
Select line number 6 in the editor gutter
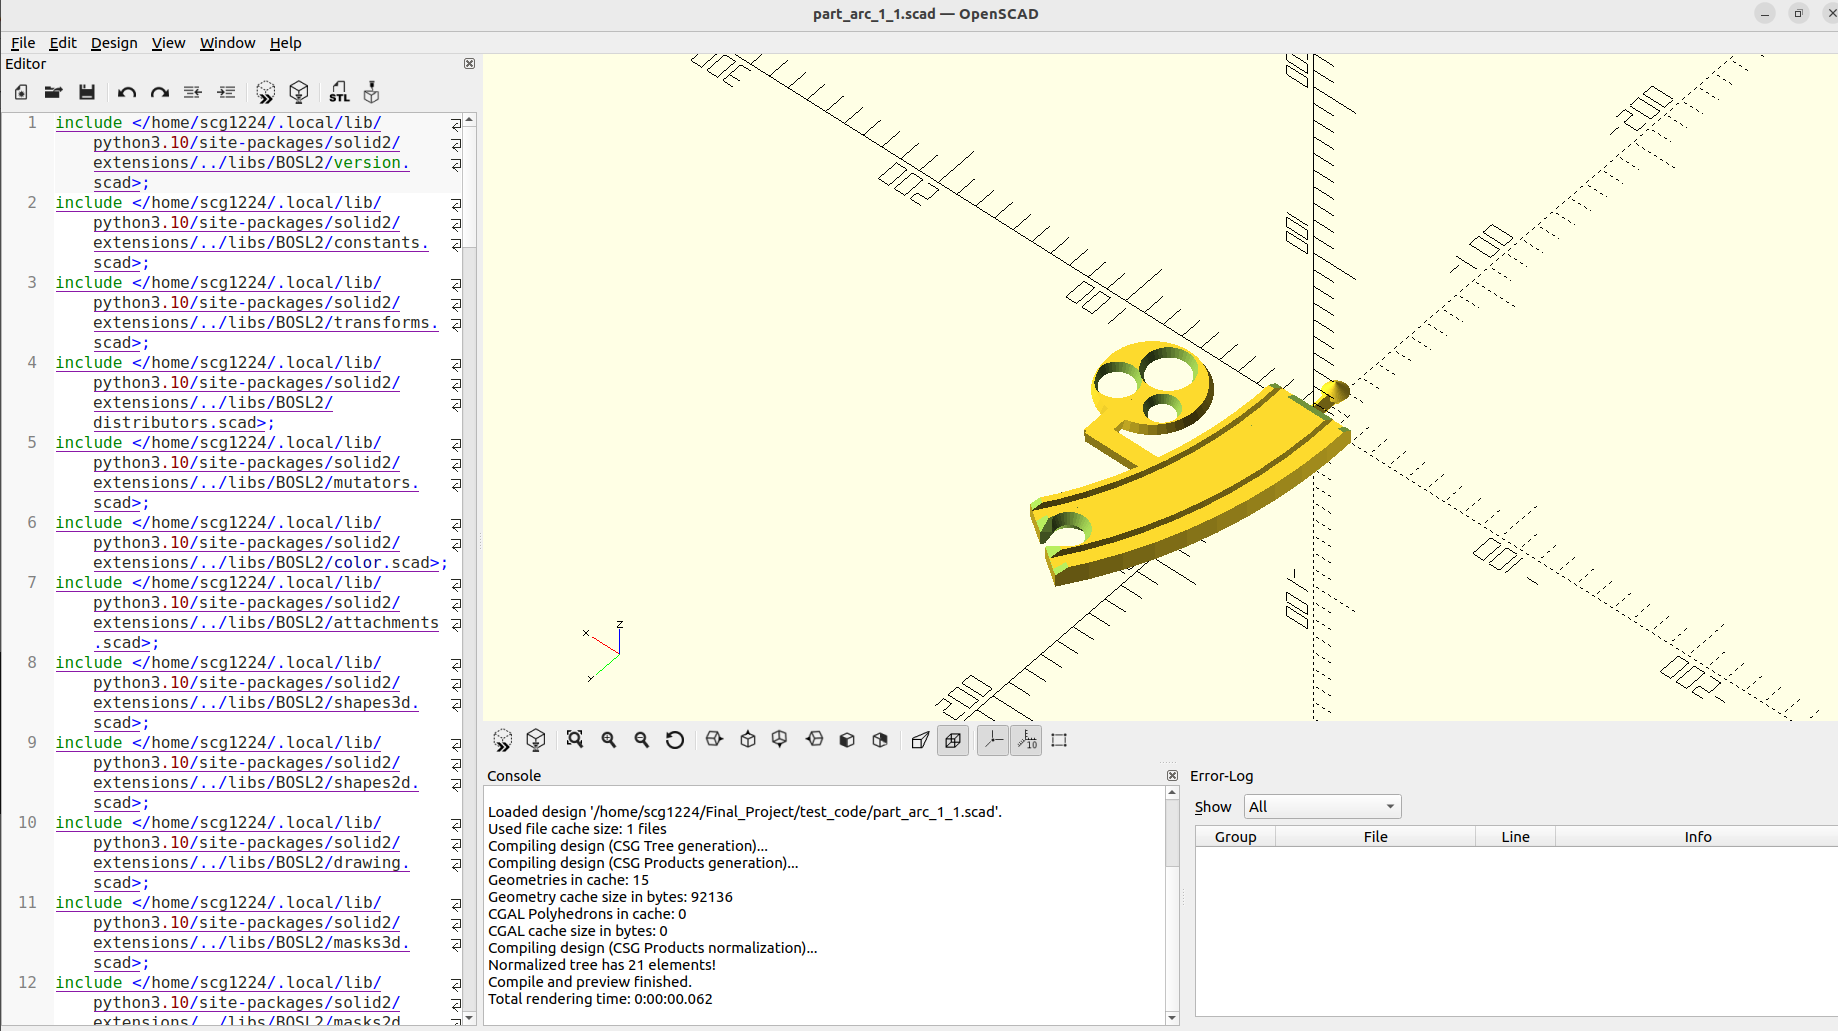(32, 522)
